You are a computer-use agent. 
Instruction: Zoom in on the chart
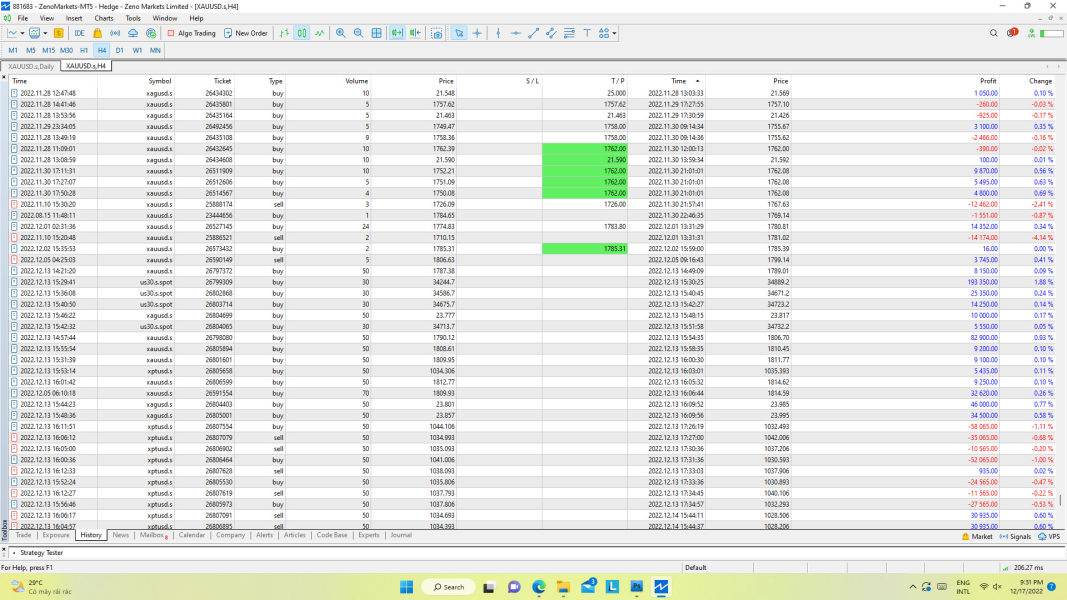pos(341,33)
